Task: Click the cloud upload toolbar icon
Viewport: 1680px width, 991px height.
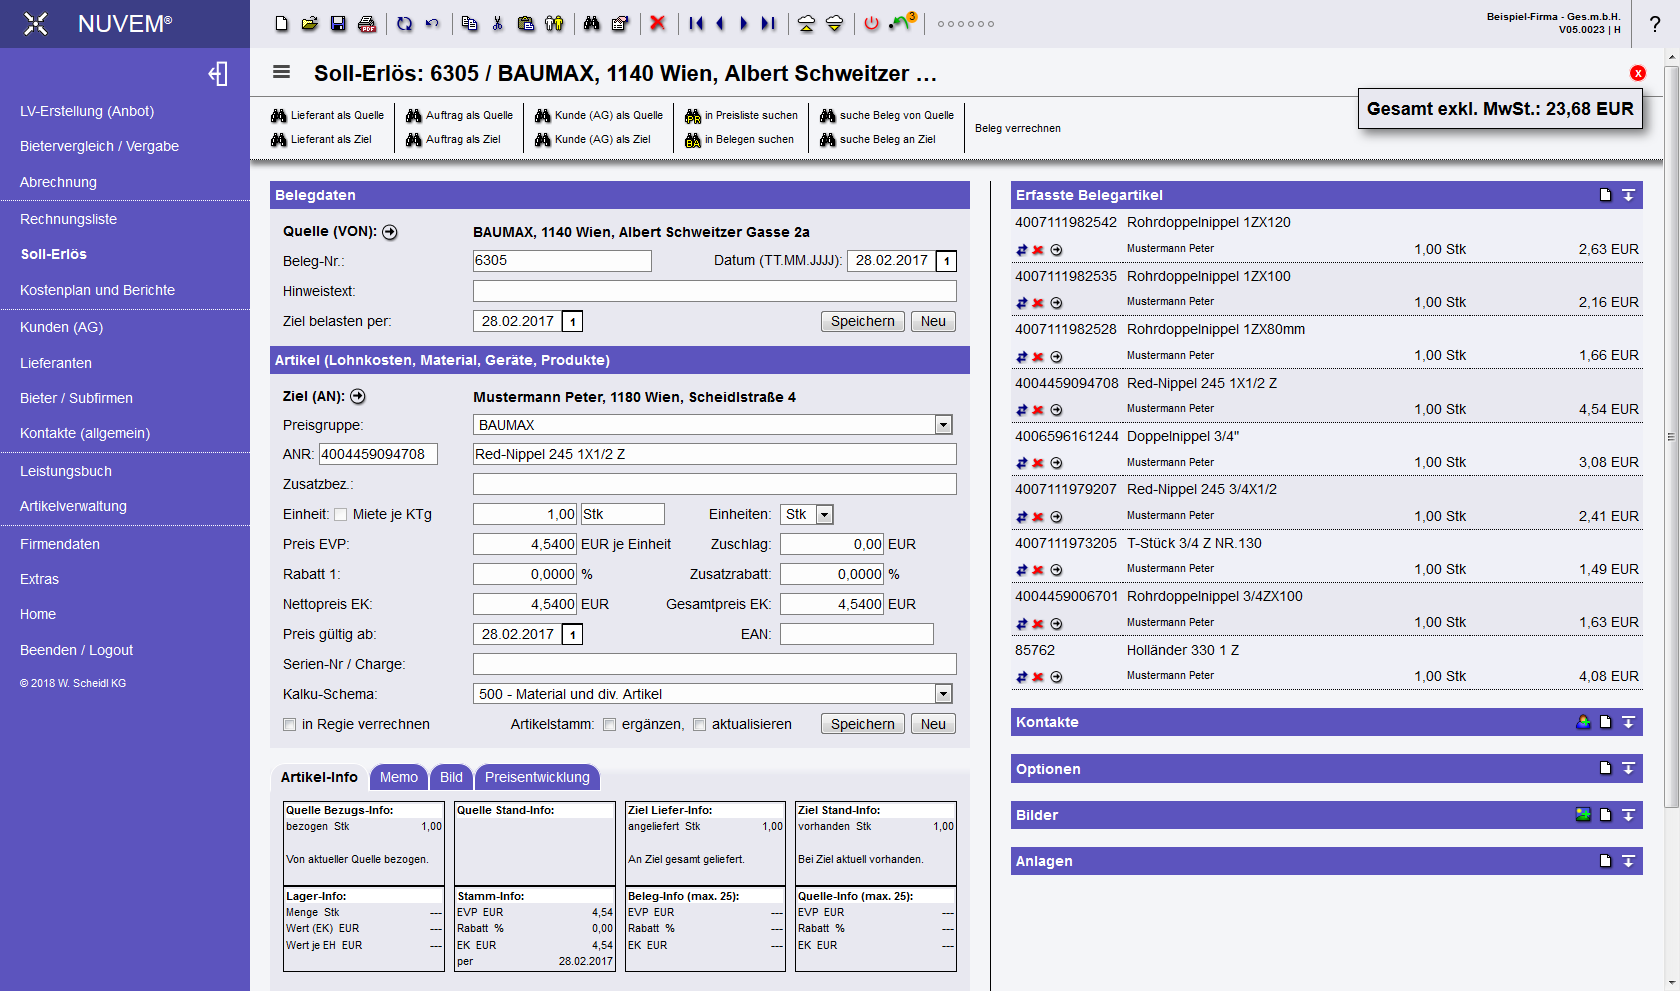Action: [x=806, y=23]
